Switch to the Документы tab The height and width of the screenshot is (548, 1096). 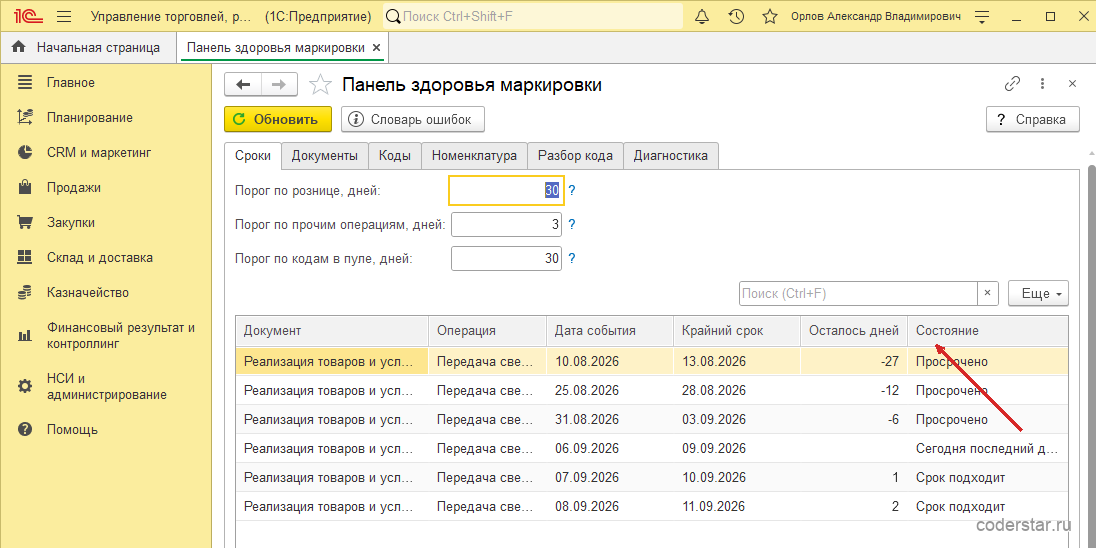pyautogui.click(x=325, y=156)
